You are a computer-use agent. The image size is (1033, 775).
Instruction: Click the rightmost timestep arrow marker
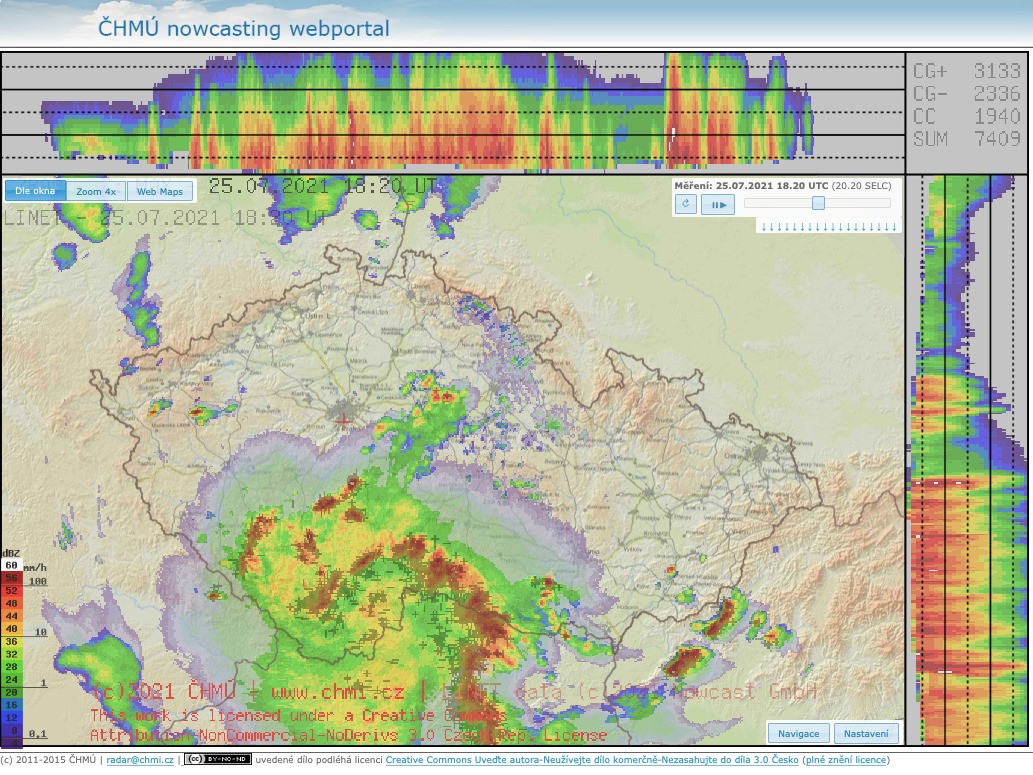(894, 227)
